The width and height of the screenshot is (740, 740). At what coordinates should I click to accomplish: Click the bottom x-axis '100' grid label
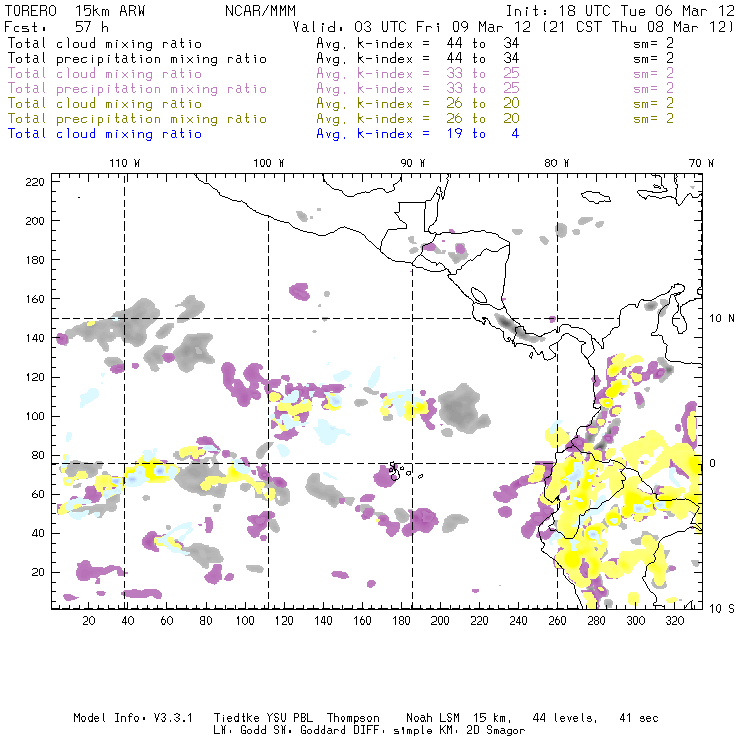pyautogui.click(x=245, y=621)
